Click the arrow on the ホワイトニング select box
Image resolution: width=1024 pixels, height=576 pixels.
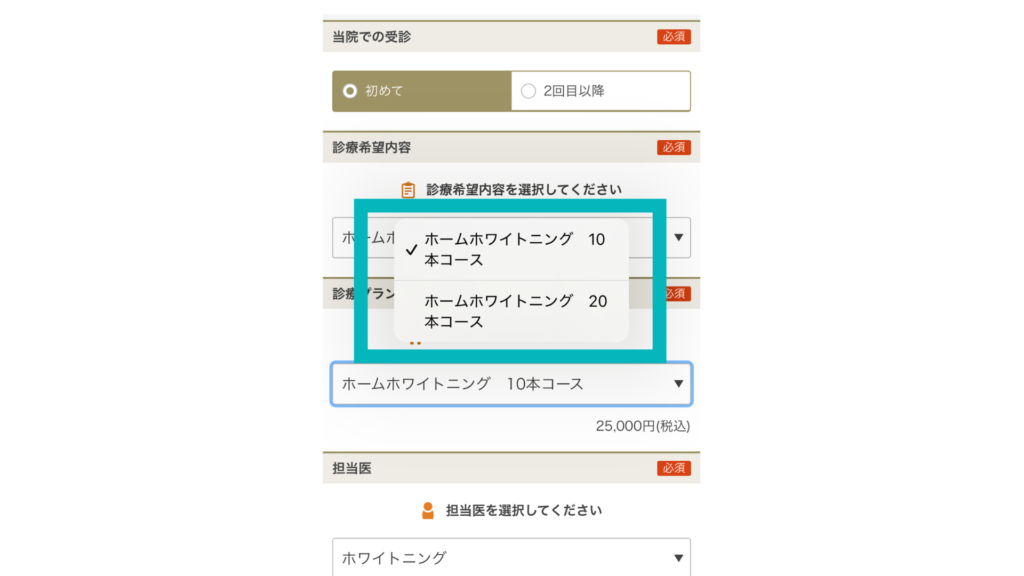679,558
